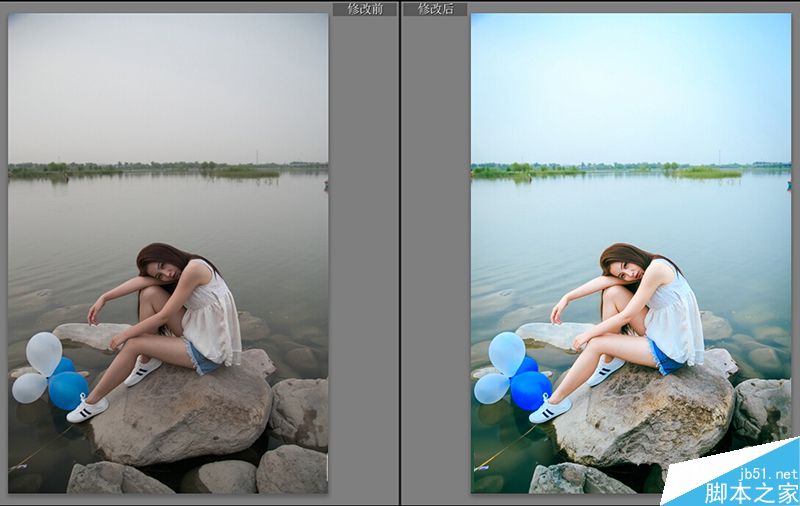
Task: Click the 修改后 label above the right photo
Action: [435, 9]
